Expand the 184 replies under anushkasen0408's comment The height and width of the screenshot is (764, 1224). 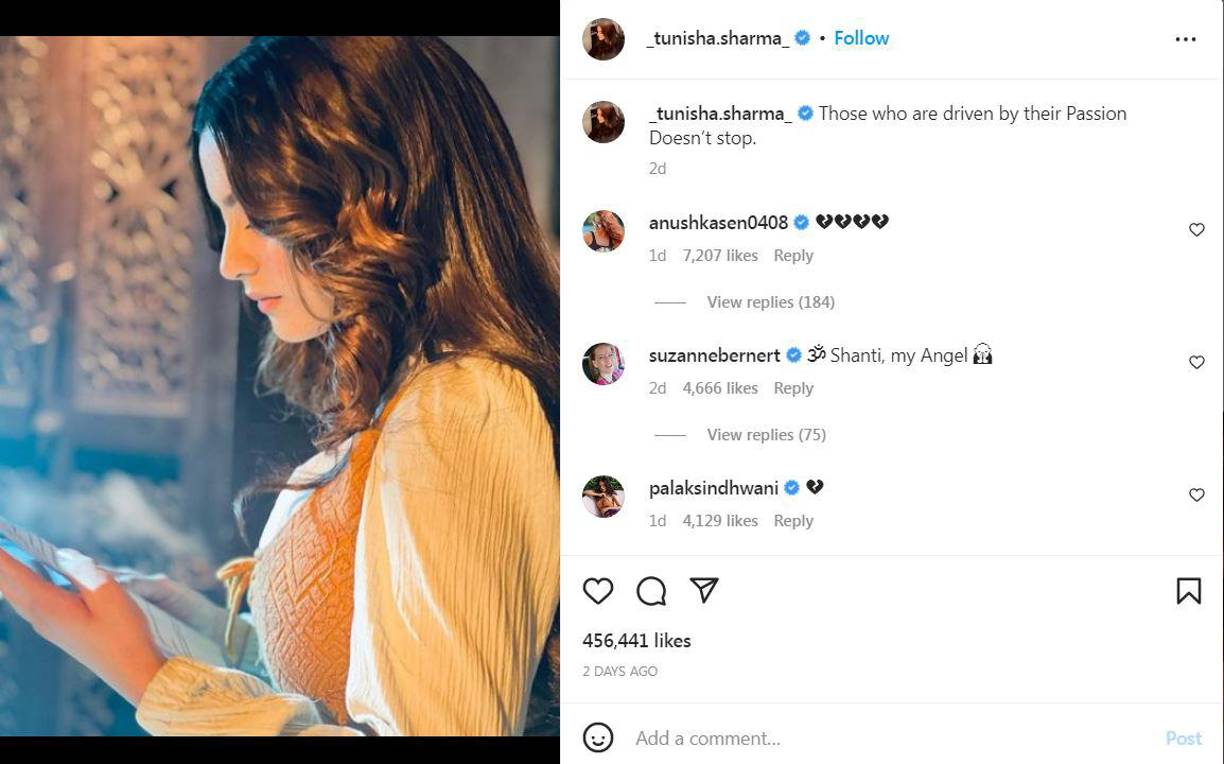(770, 301)
